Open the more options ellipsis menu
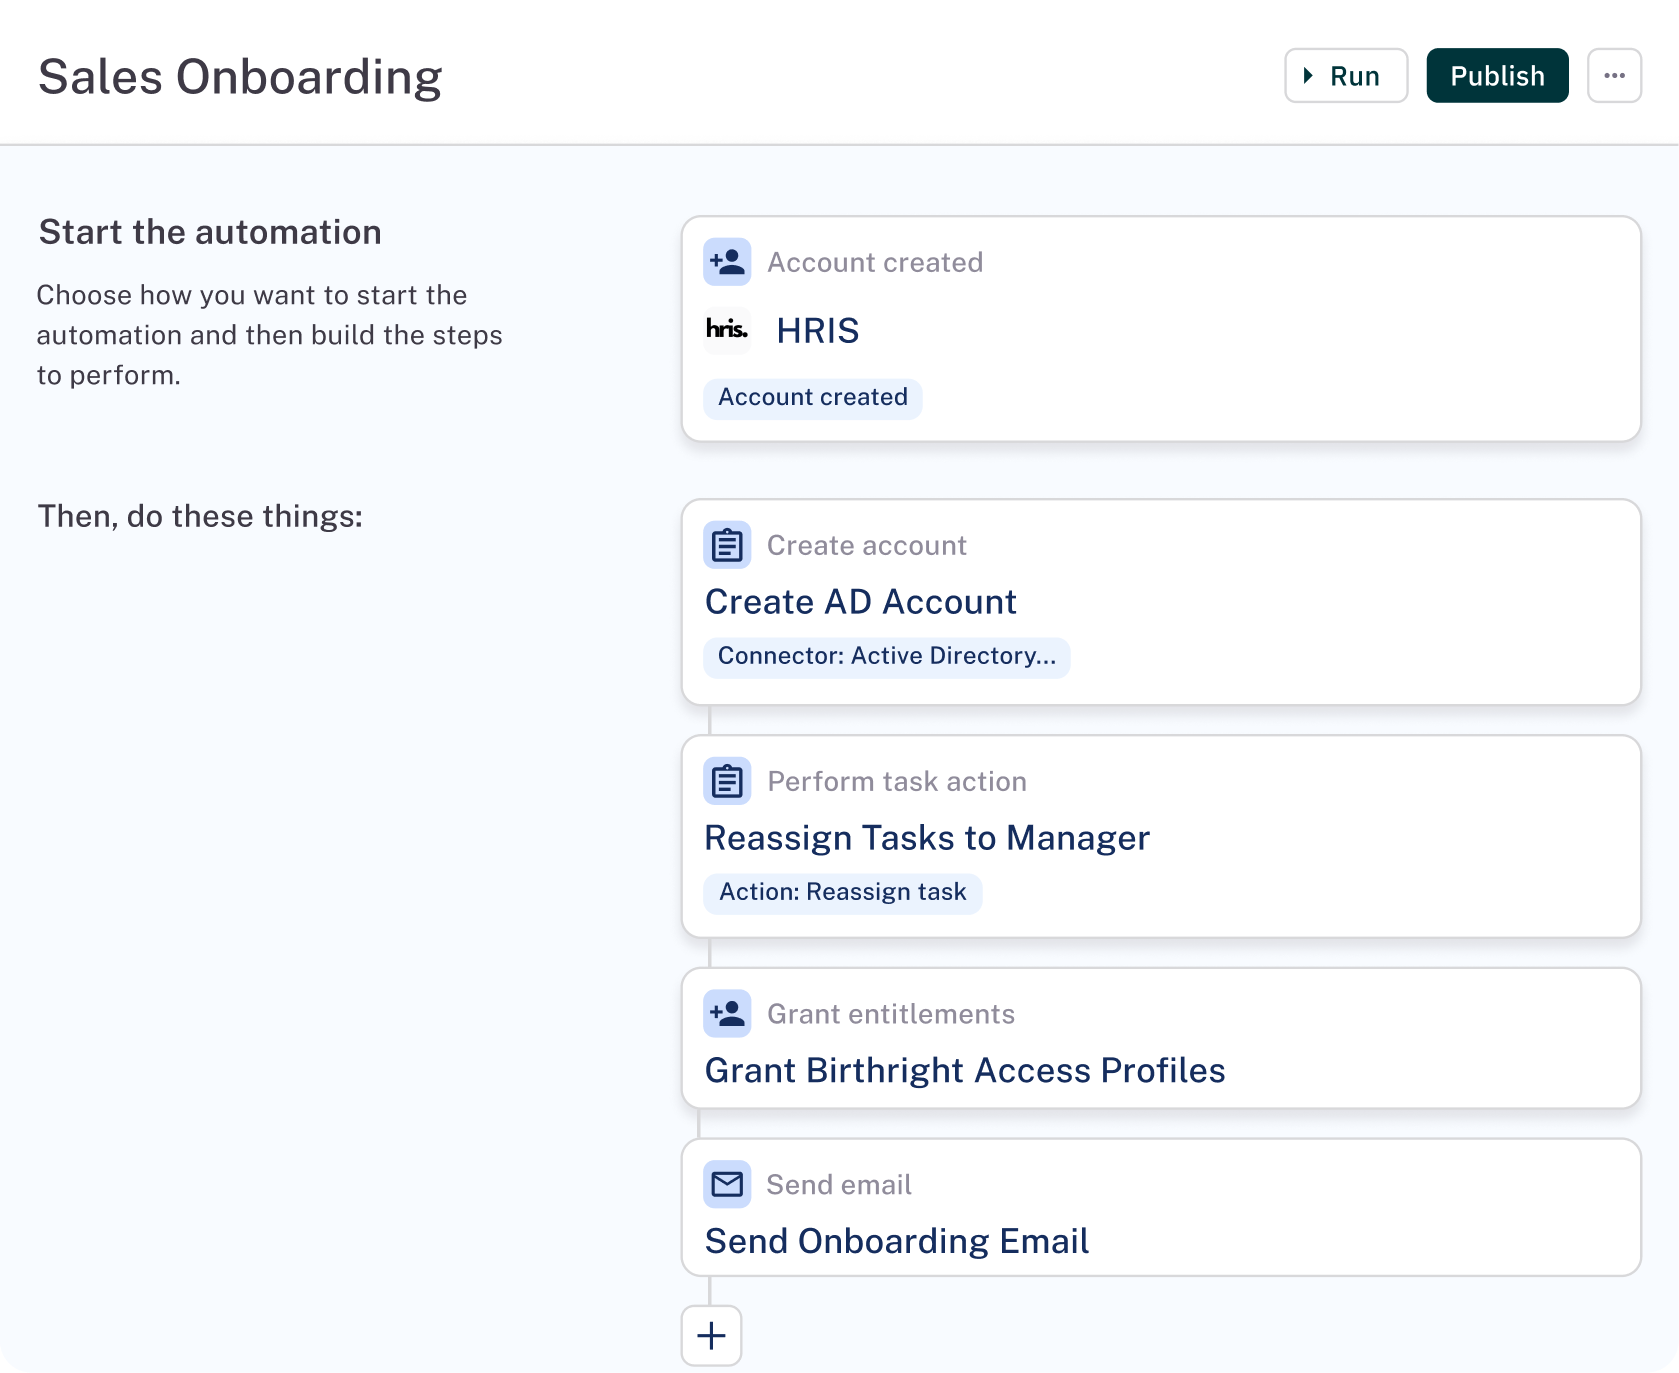 [1614, 75]
